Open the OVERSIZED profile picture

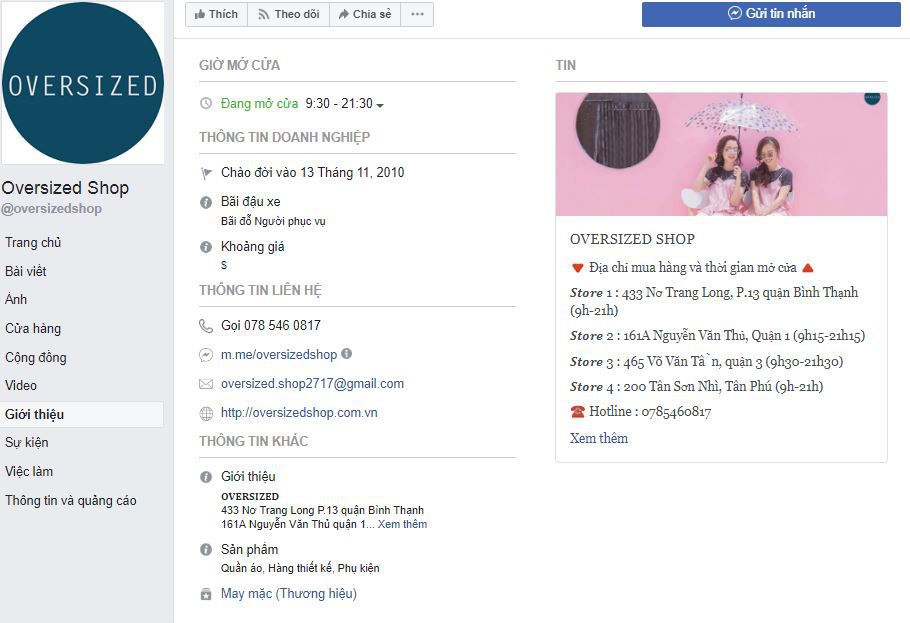[83, 83]
